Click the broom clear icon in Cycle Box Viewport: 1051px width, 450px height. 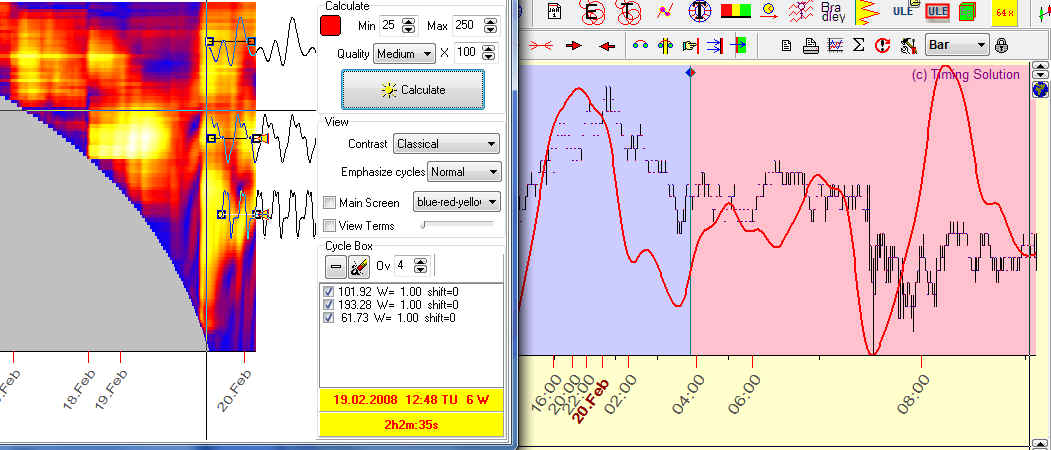[x=359, y=266]
